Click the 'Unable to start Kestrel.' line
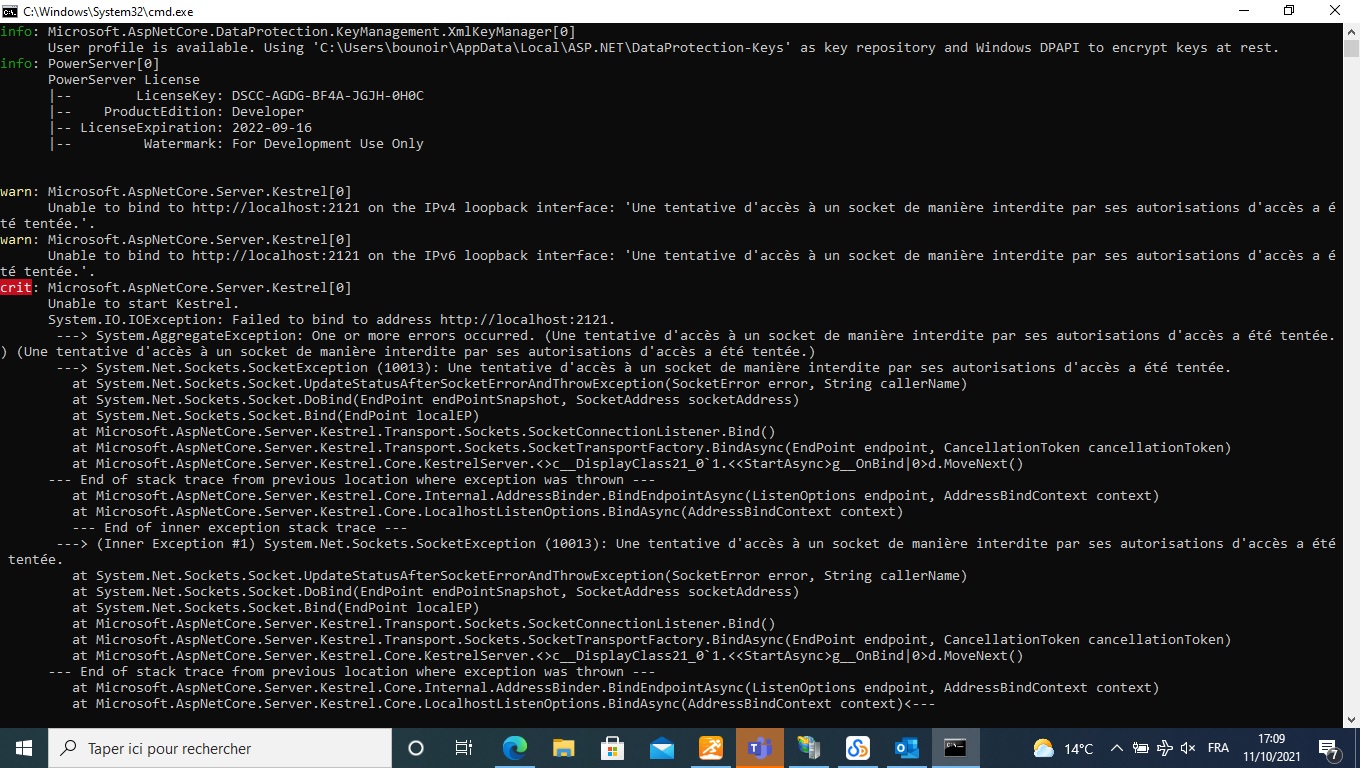The width and height of the screenshot is (1360, 768). (x=144, y=304)
